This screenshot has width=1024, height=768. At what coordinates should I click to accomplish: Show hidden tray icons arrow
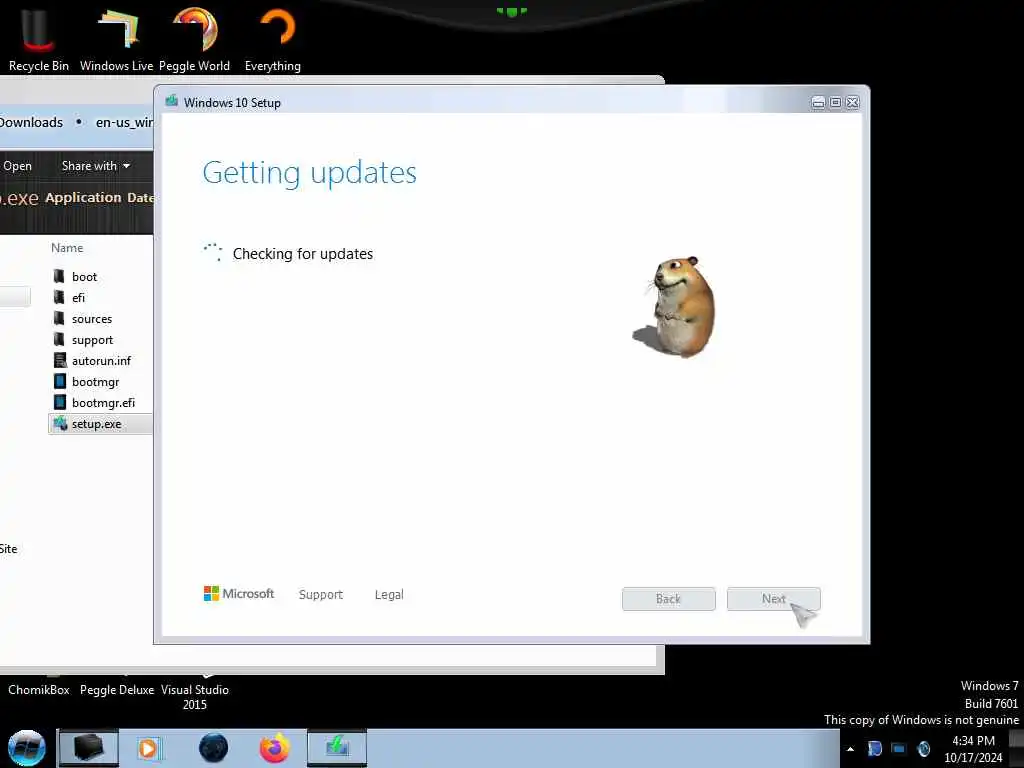pos(850,749)
